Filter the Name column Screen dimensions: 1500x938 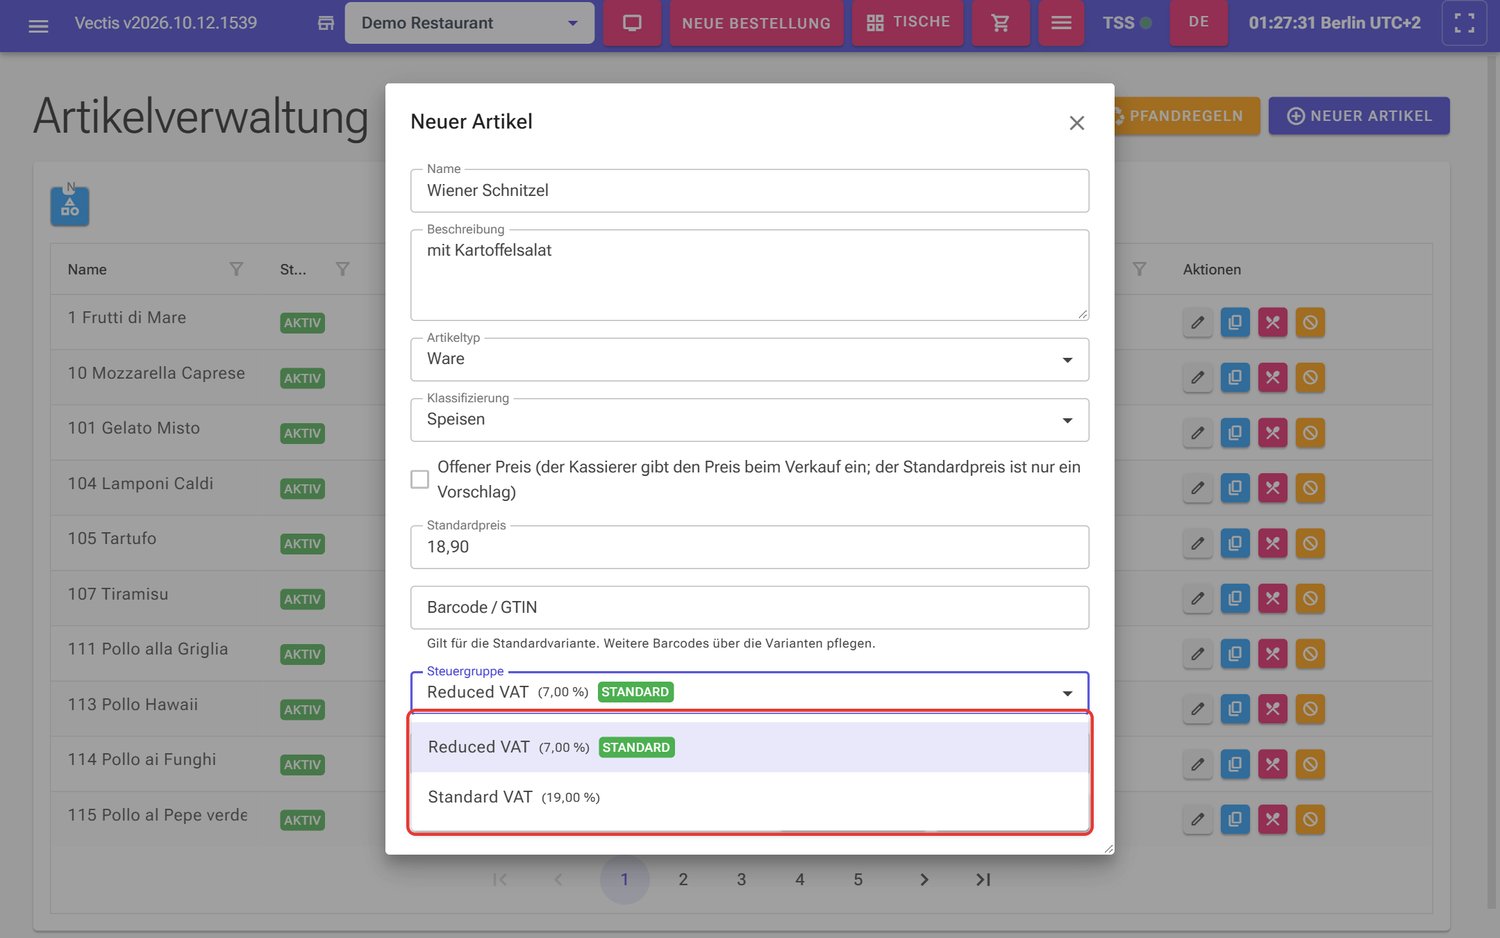[236, 269]
